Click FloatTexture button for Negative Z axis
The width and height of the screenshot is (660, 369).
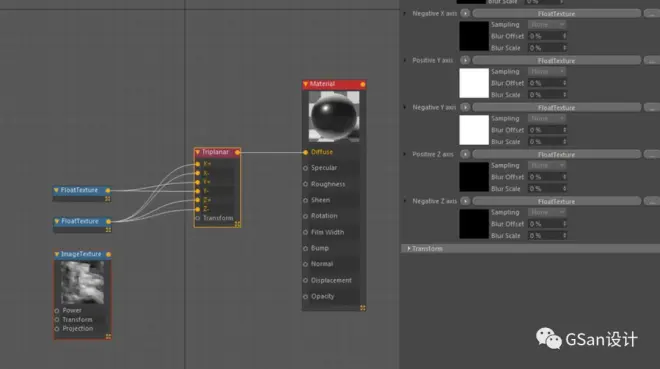point(556,202)
